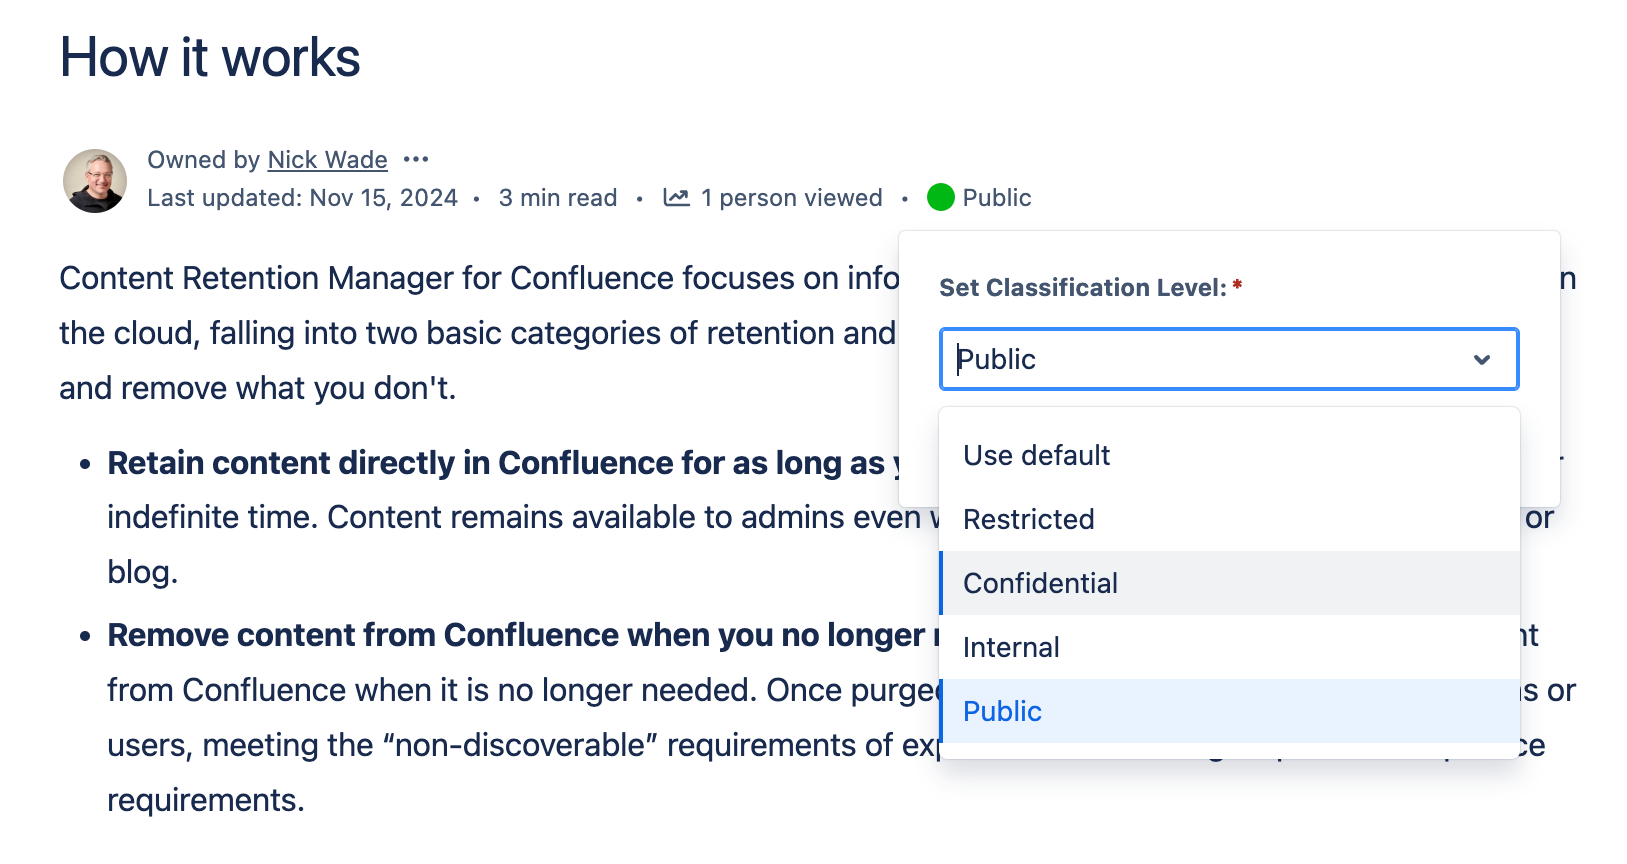Select "Use default" from the classification list
Screen dimensions: 1627x864
[x=1036, y=455]
